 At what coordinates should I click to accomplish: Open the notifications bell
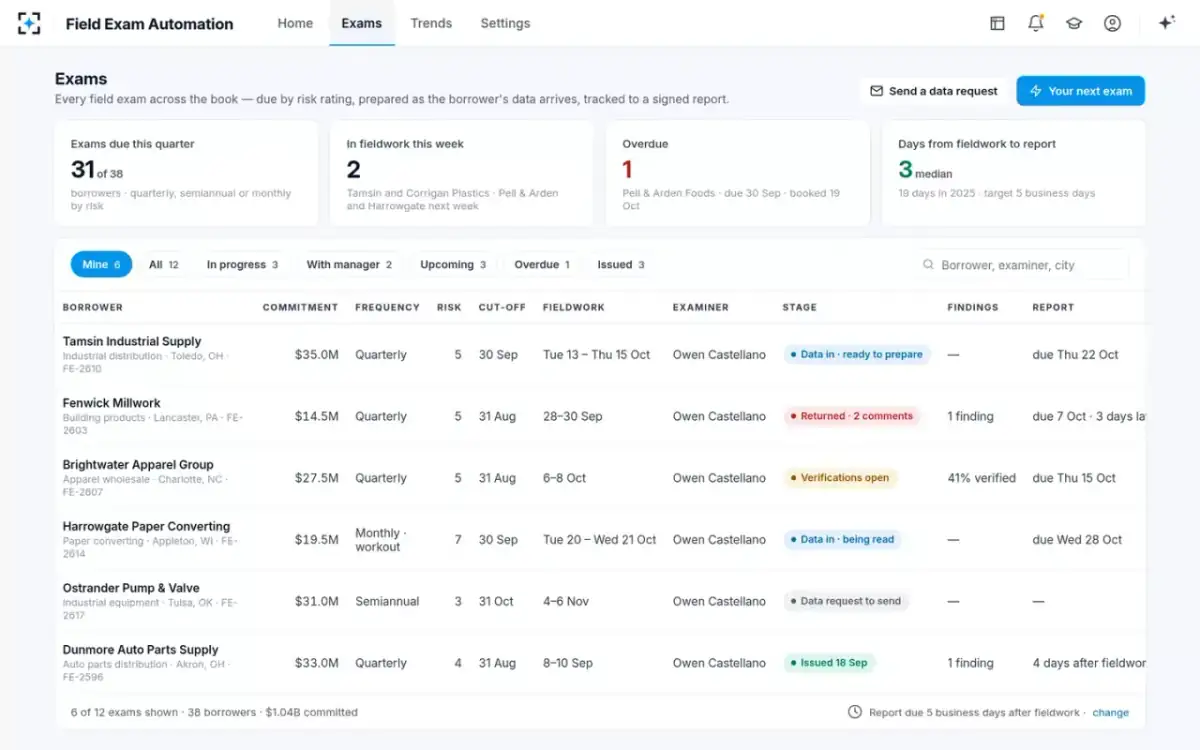click(x=1036, y=23)
